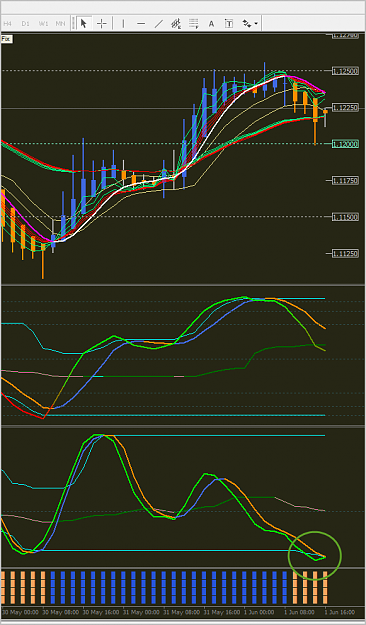Select the Fibonacci Retracement tool
The image size is (366, 625).
click(194, 24)
